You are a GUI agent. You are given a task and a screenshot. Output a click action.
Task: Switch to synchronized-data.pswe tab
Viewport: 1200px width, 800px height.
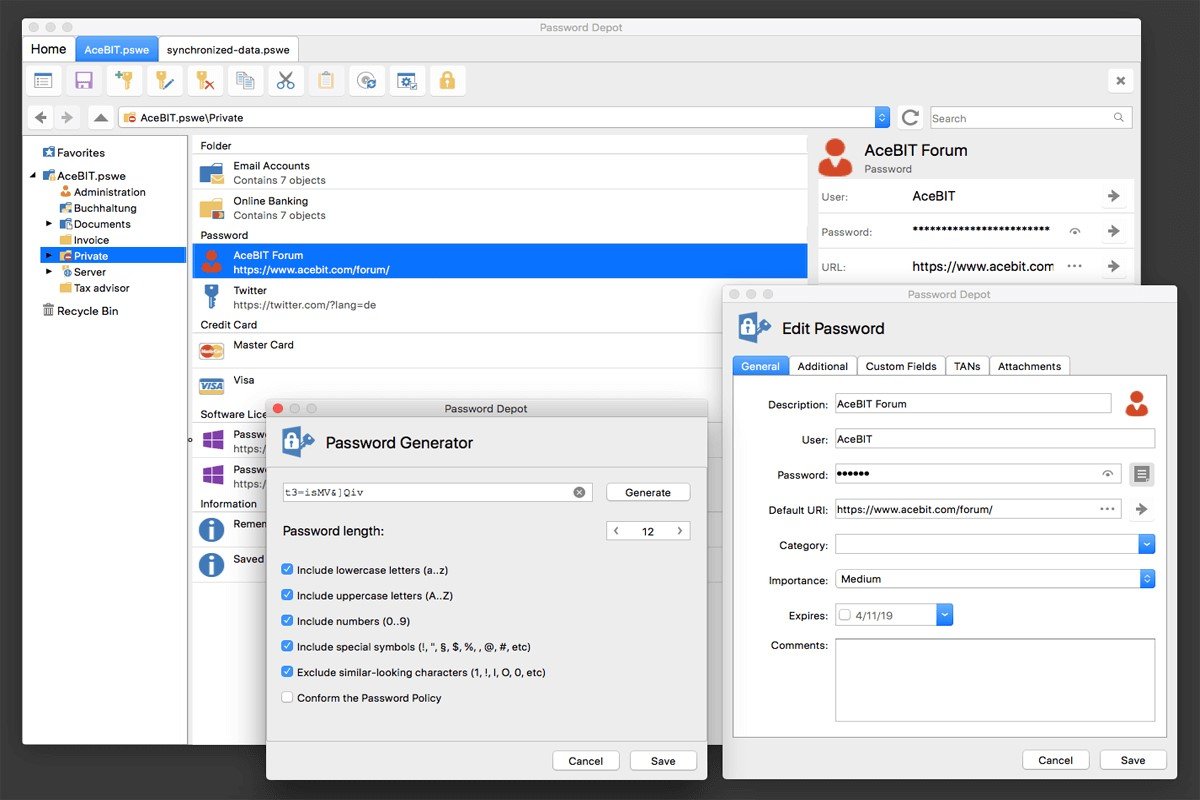tap(228, 49)
